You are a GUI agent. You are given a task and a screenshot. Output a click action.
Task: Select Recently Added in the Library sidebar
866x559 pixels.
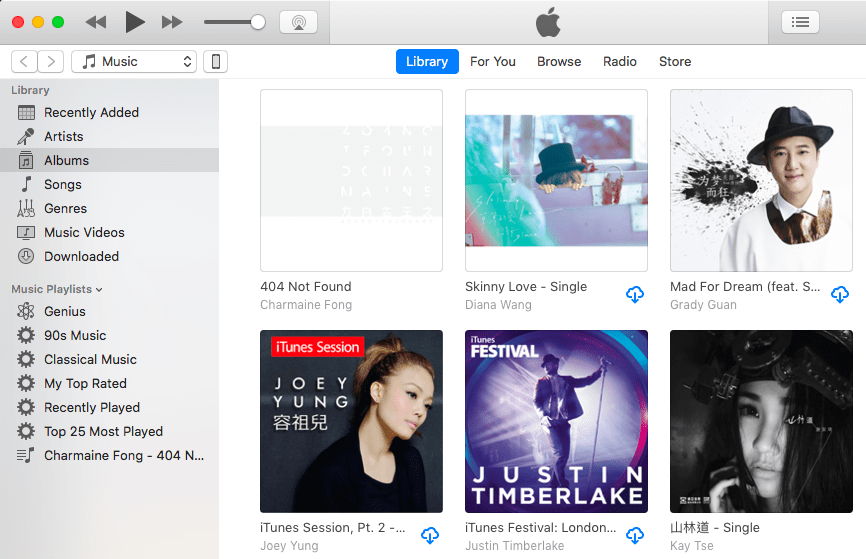tap(91, 113)
